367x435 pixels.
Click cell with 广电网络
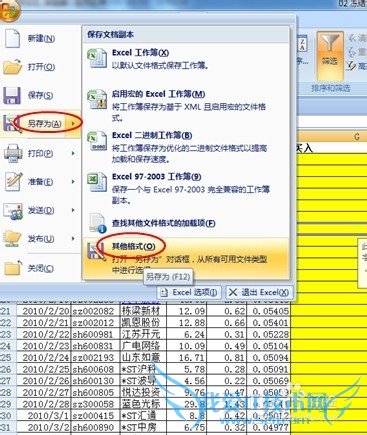click(x=143, y=346)
